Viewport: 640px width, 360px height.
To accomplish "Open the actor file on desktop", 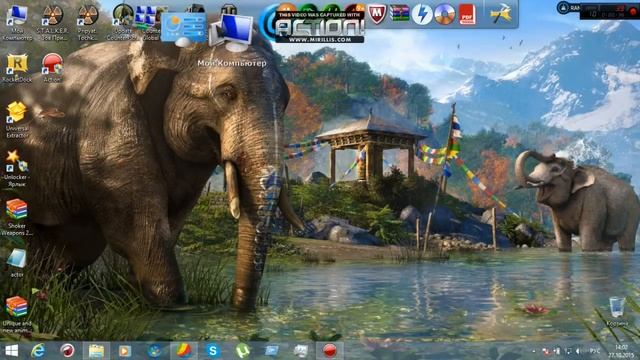I will point(17,263).
